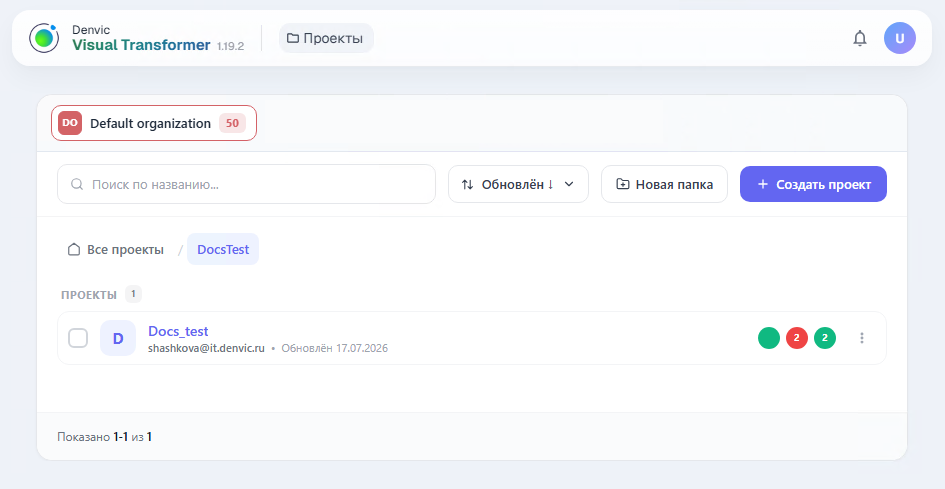945x489 pixels.
Task: Open the Docs_test project link
Action: tap(178, 331)
